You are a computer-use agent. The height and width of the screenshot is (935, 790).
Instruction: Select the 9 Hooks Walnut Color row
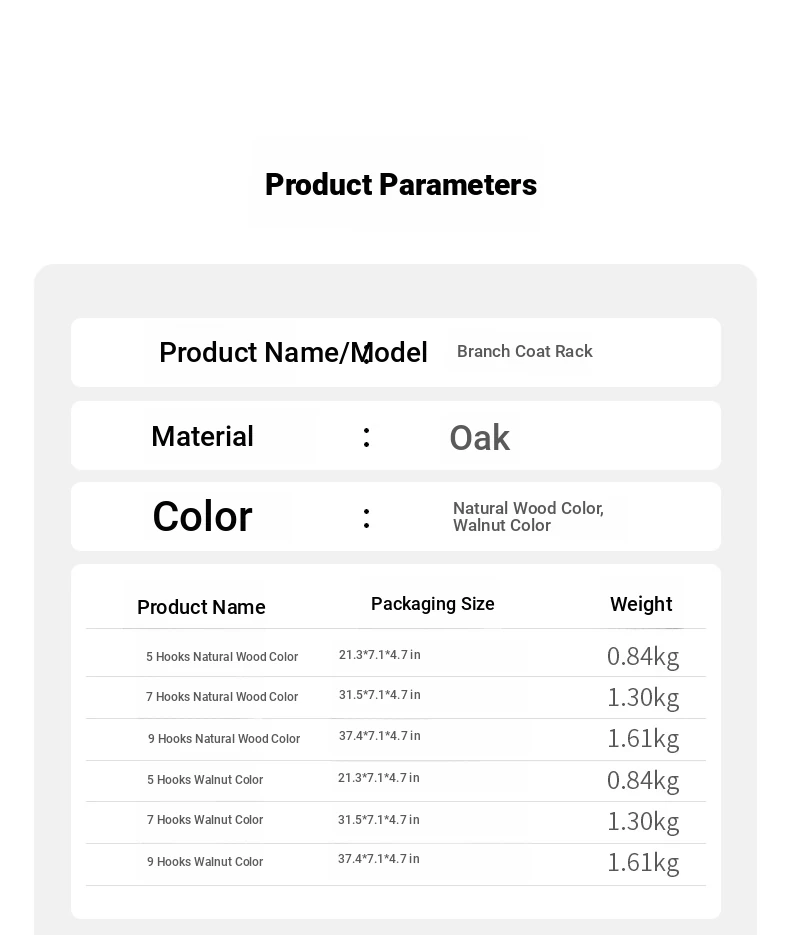click(395, 864)
